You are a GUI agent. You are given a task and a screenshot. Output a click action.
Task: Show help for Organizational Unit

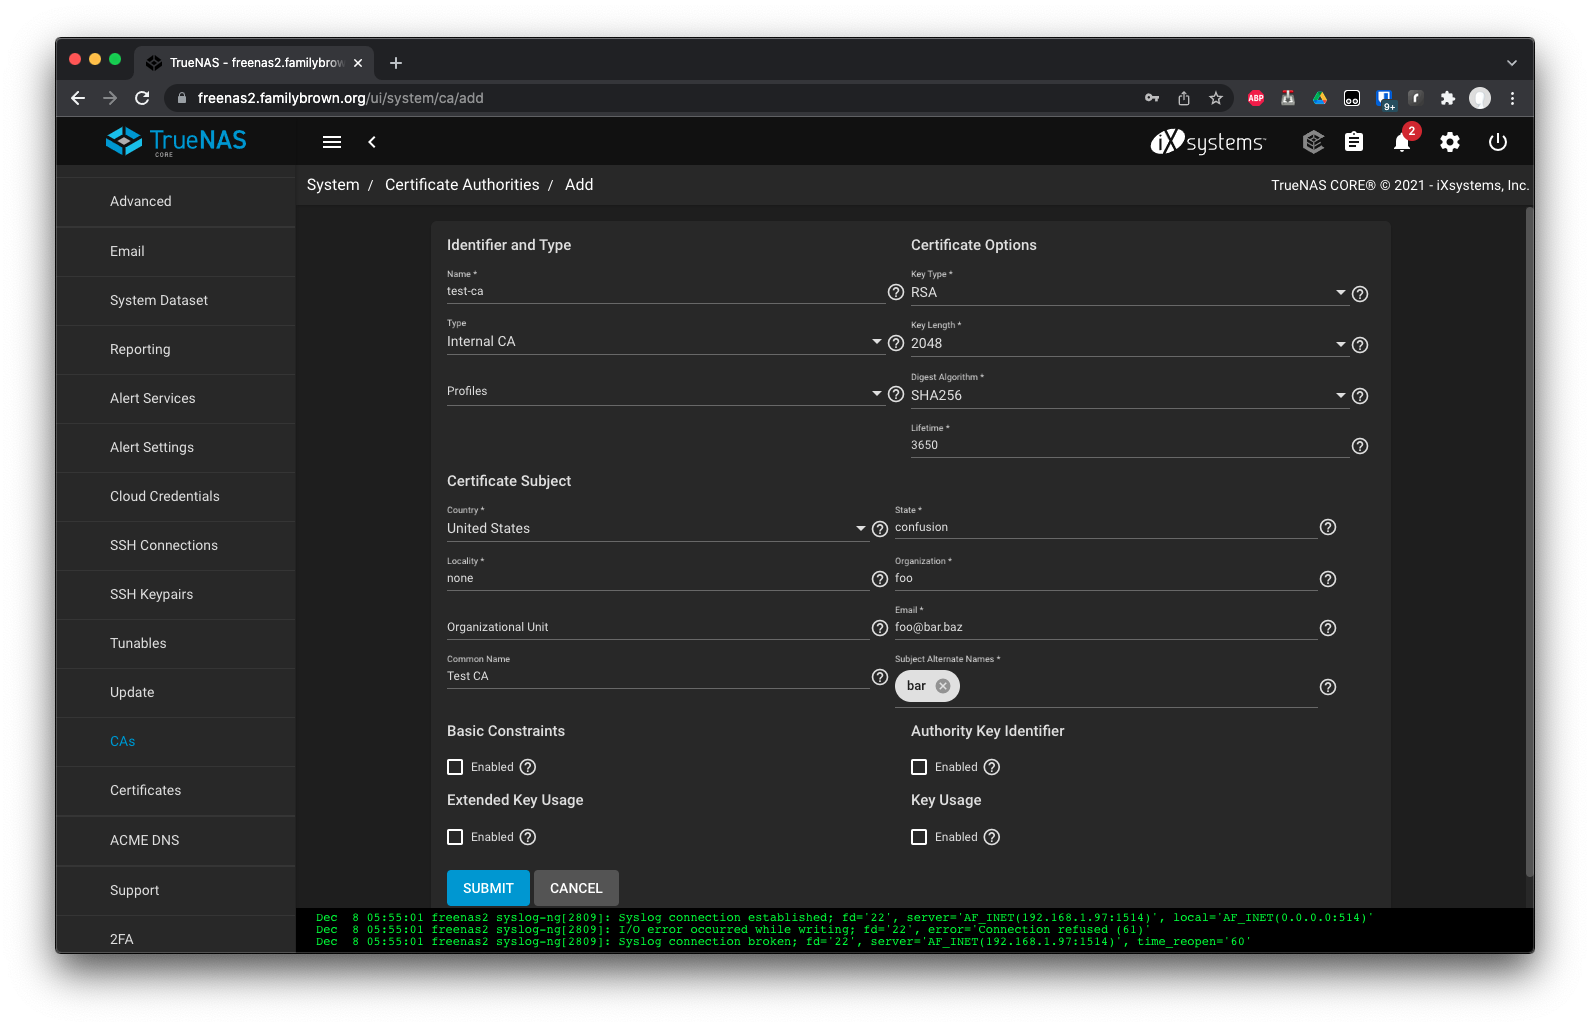pyautogui.click(x=880, y=628)
